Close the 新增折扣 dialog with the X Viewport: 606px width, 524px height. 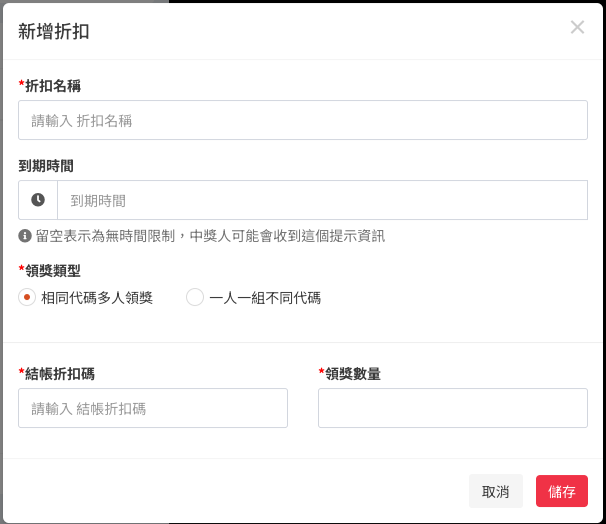[x=577, y=28]
